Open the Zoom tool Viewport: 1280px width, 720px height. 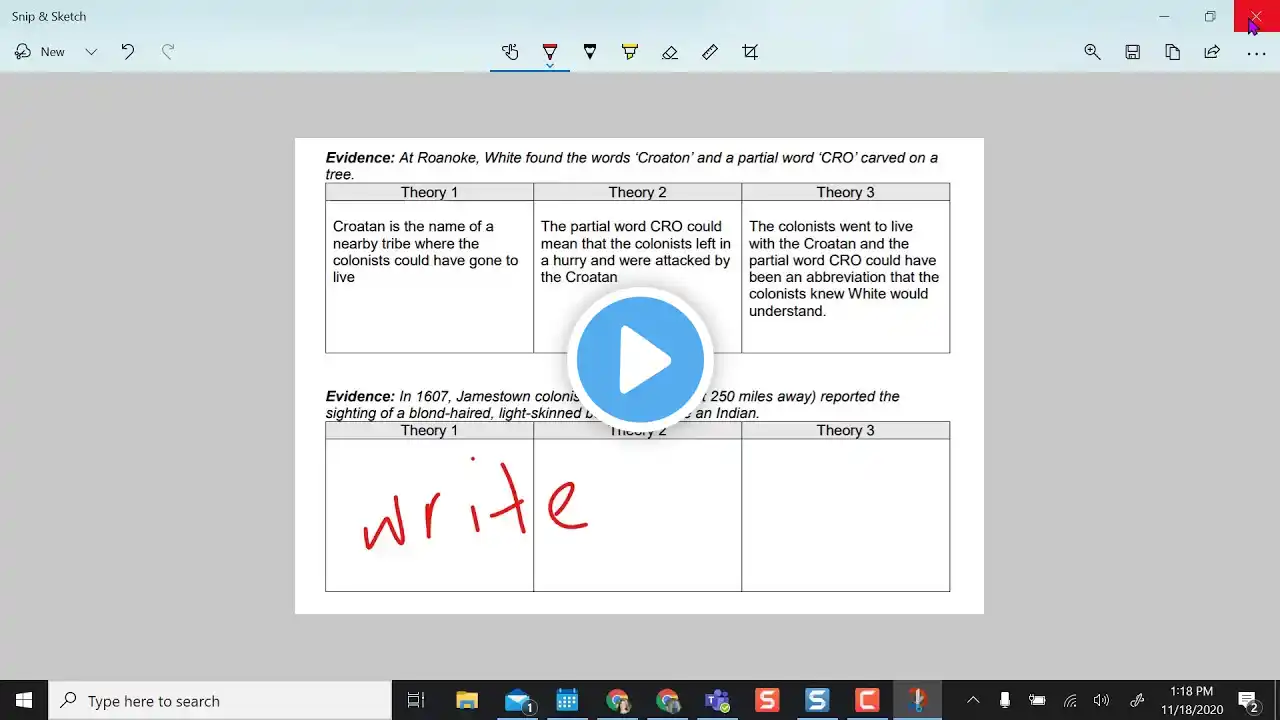pyautogui.click(x=1093, y=52)
